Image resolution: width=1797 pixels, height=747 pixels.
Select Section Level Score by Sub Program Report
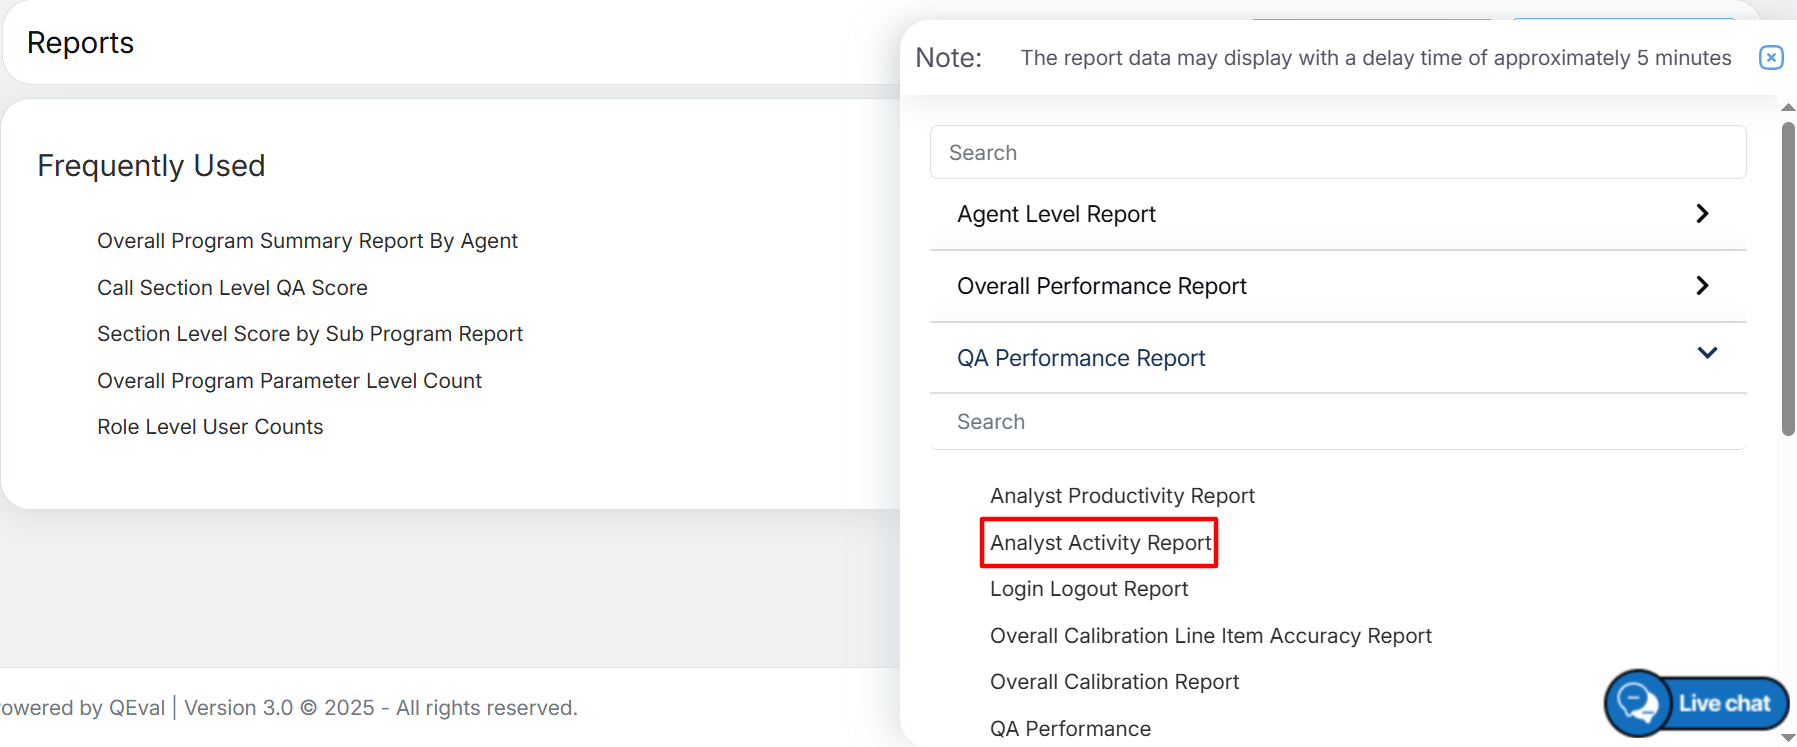tap(310, 334)
